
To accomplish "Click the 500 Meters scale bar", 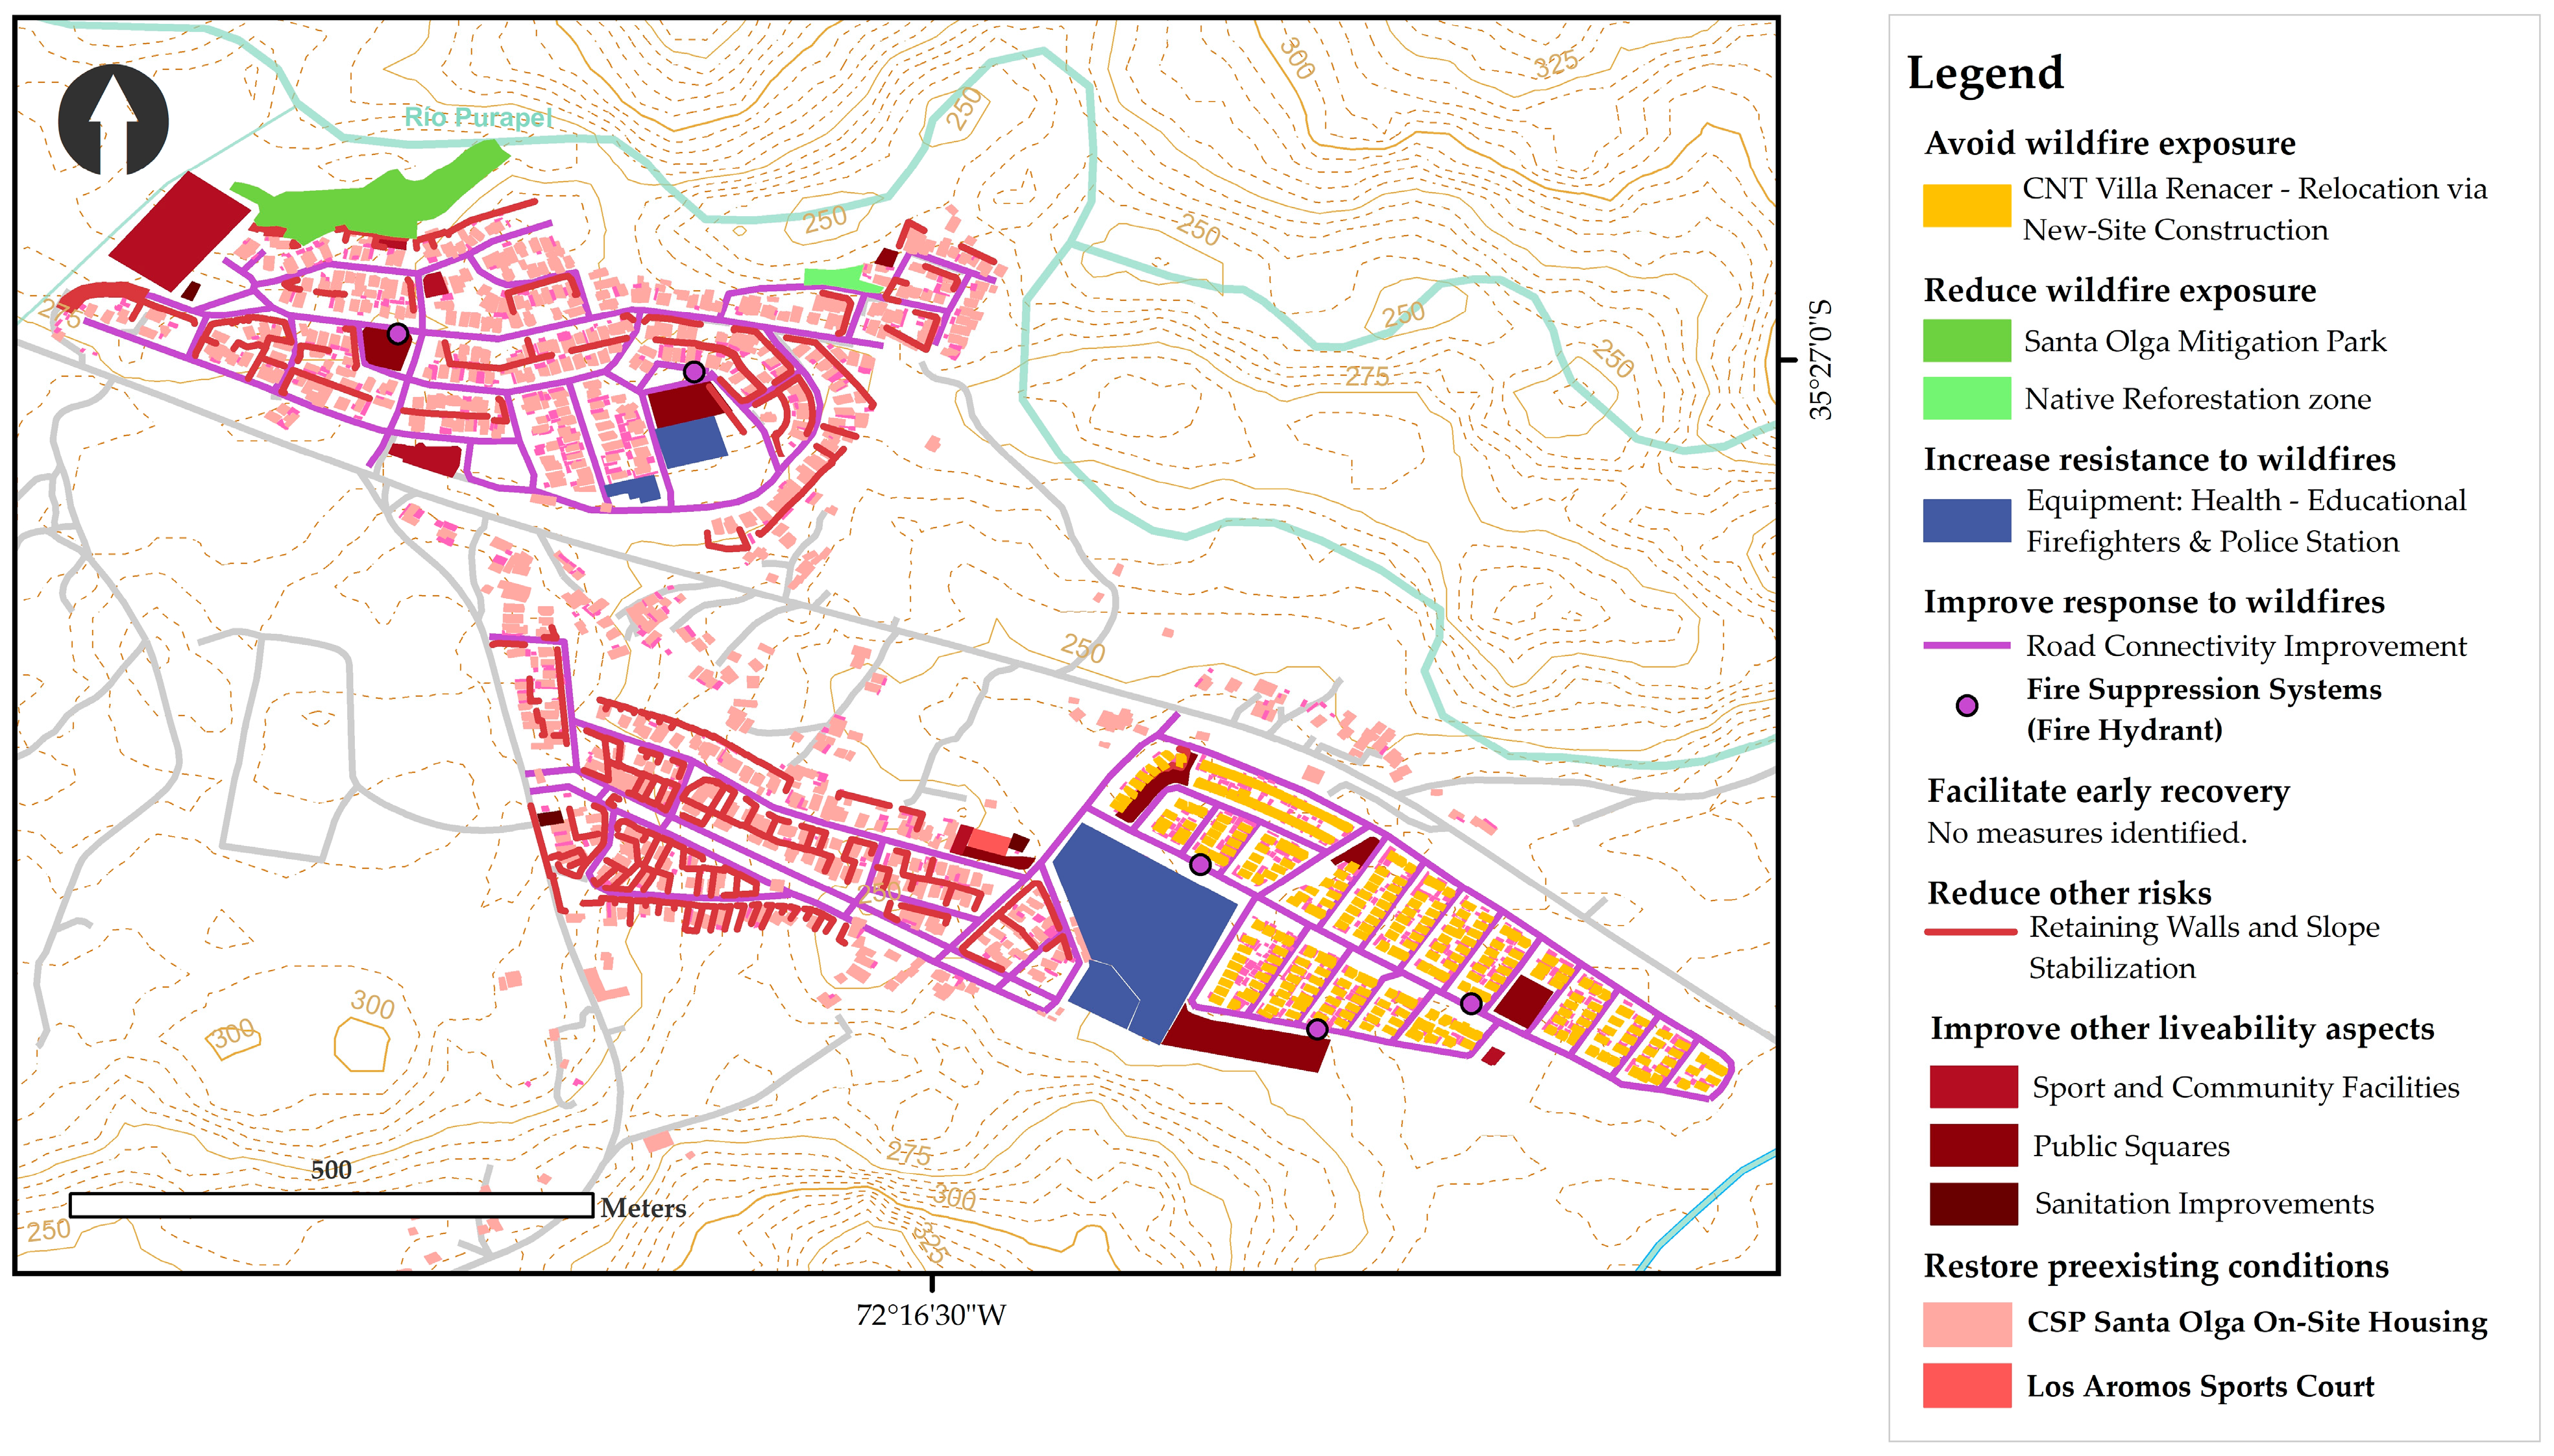I will click(x=331, y=1204).
